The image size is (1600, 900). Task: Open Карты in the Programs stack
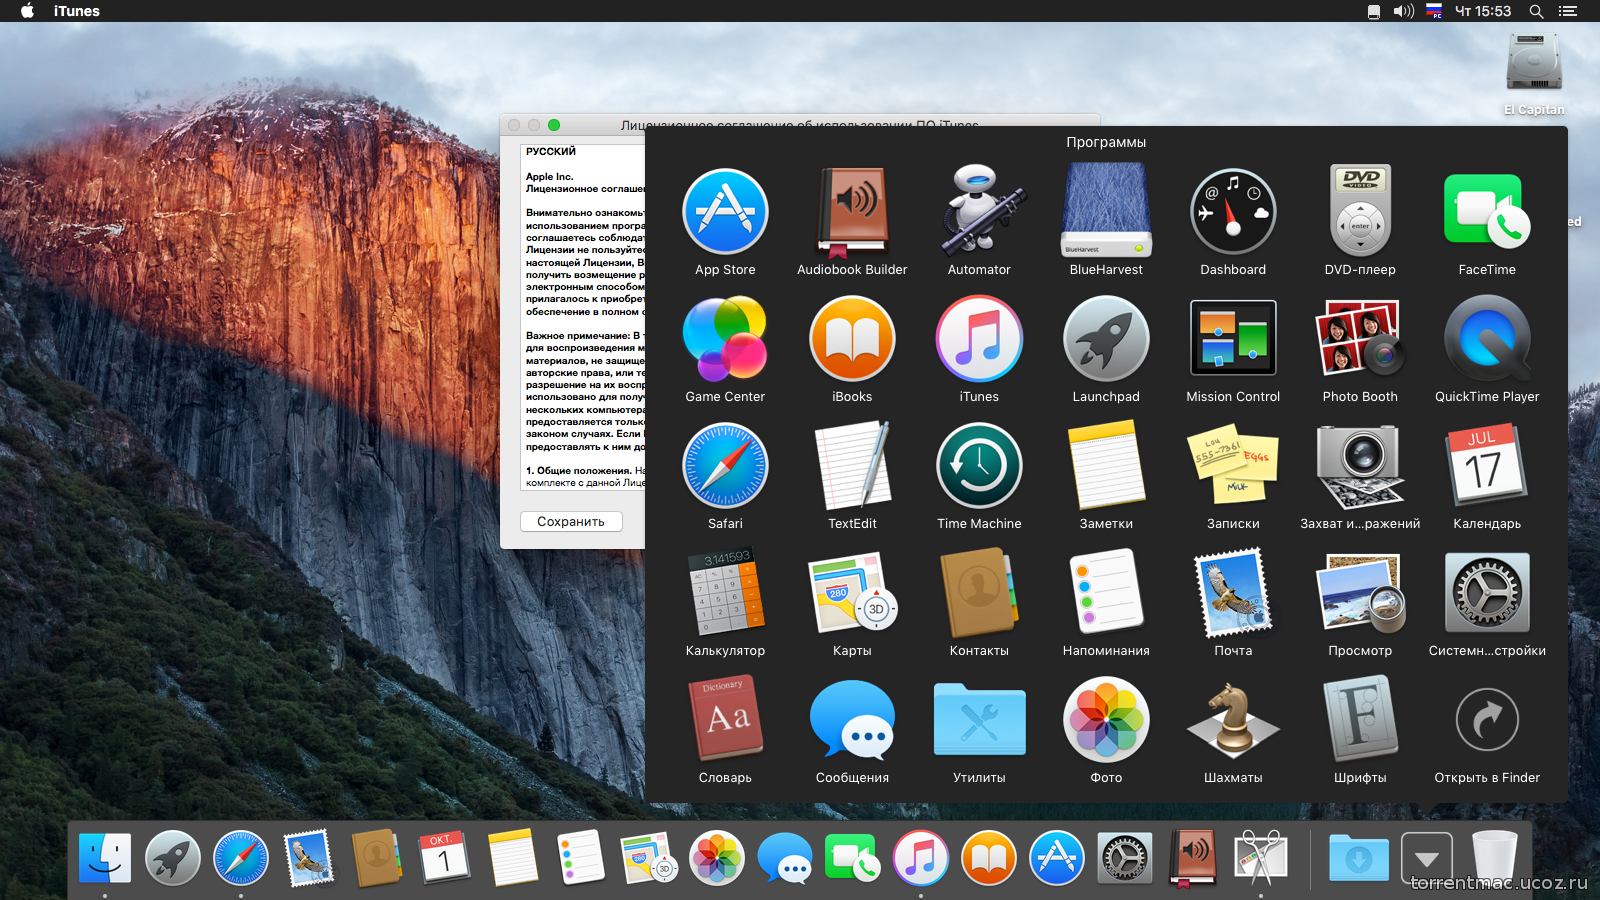(852, 593)
